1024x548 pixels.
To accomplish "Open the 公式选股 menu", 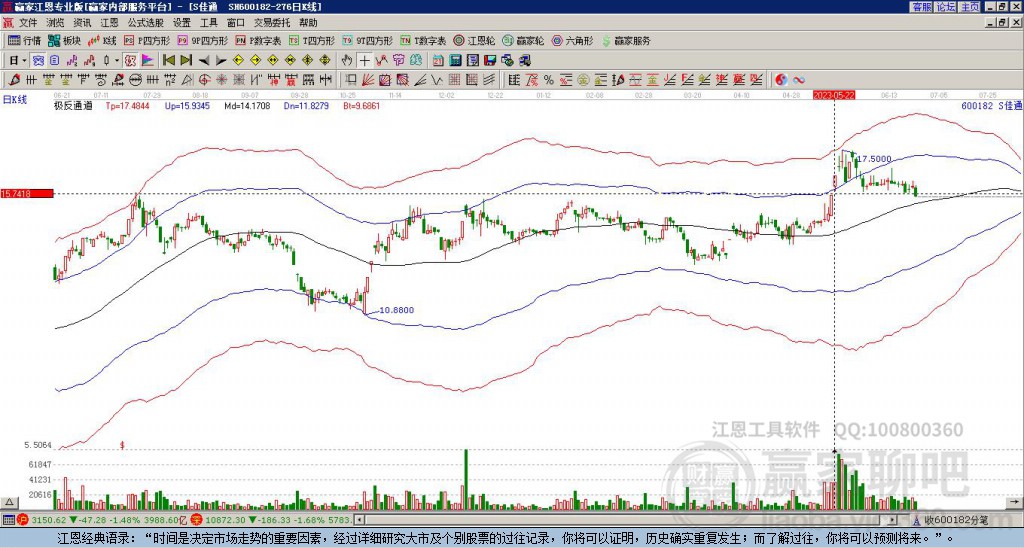I will pos(146,23).
